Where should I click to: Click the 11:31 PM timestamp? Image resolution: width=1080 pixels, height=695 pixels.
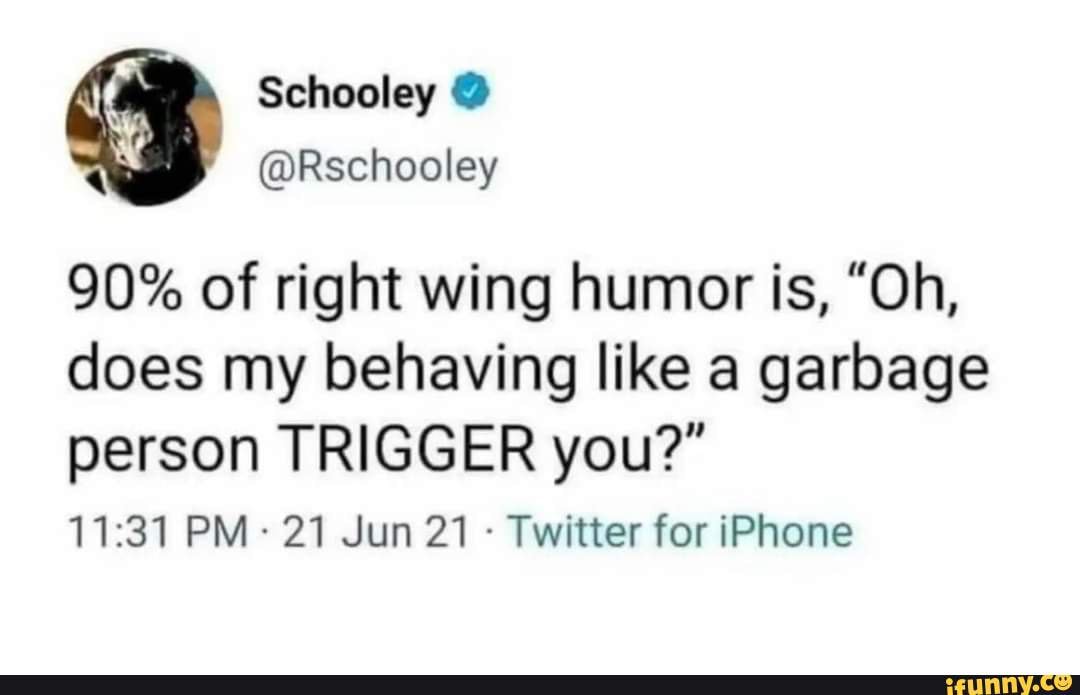(158, 533)
